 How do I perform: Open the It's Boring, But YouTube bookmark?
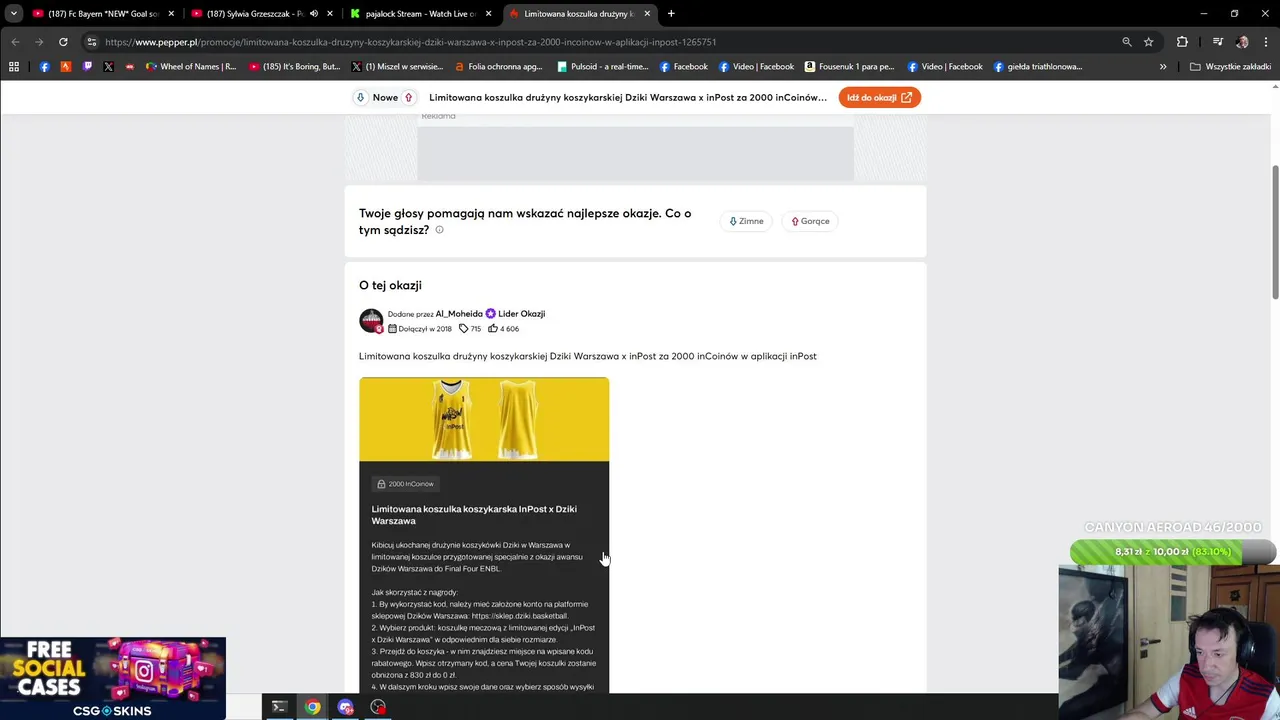coord(295,67)
